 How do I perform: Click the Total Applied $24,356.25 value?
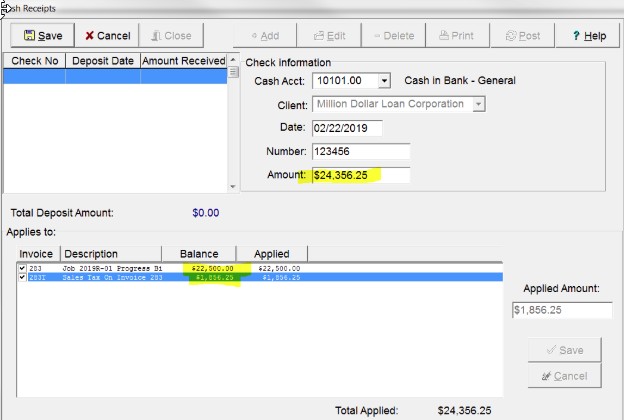tap(464, 410)
